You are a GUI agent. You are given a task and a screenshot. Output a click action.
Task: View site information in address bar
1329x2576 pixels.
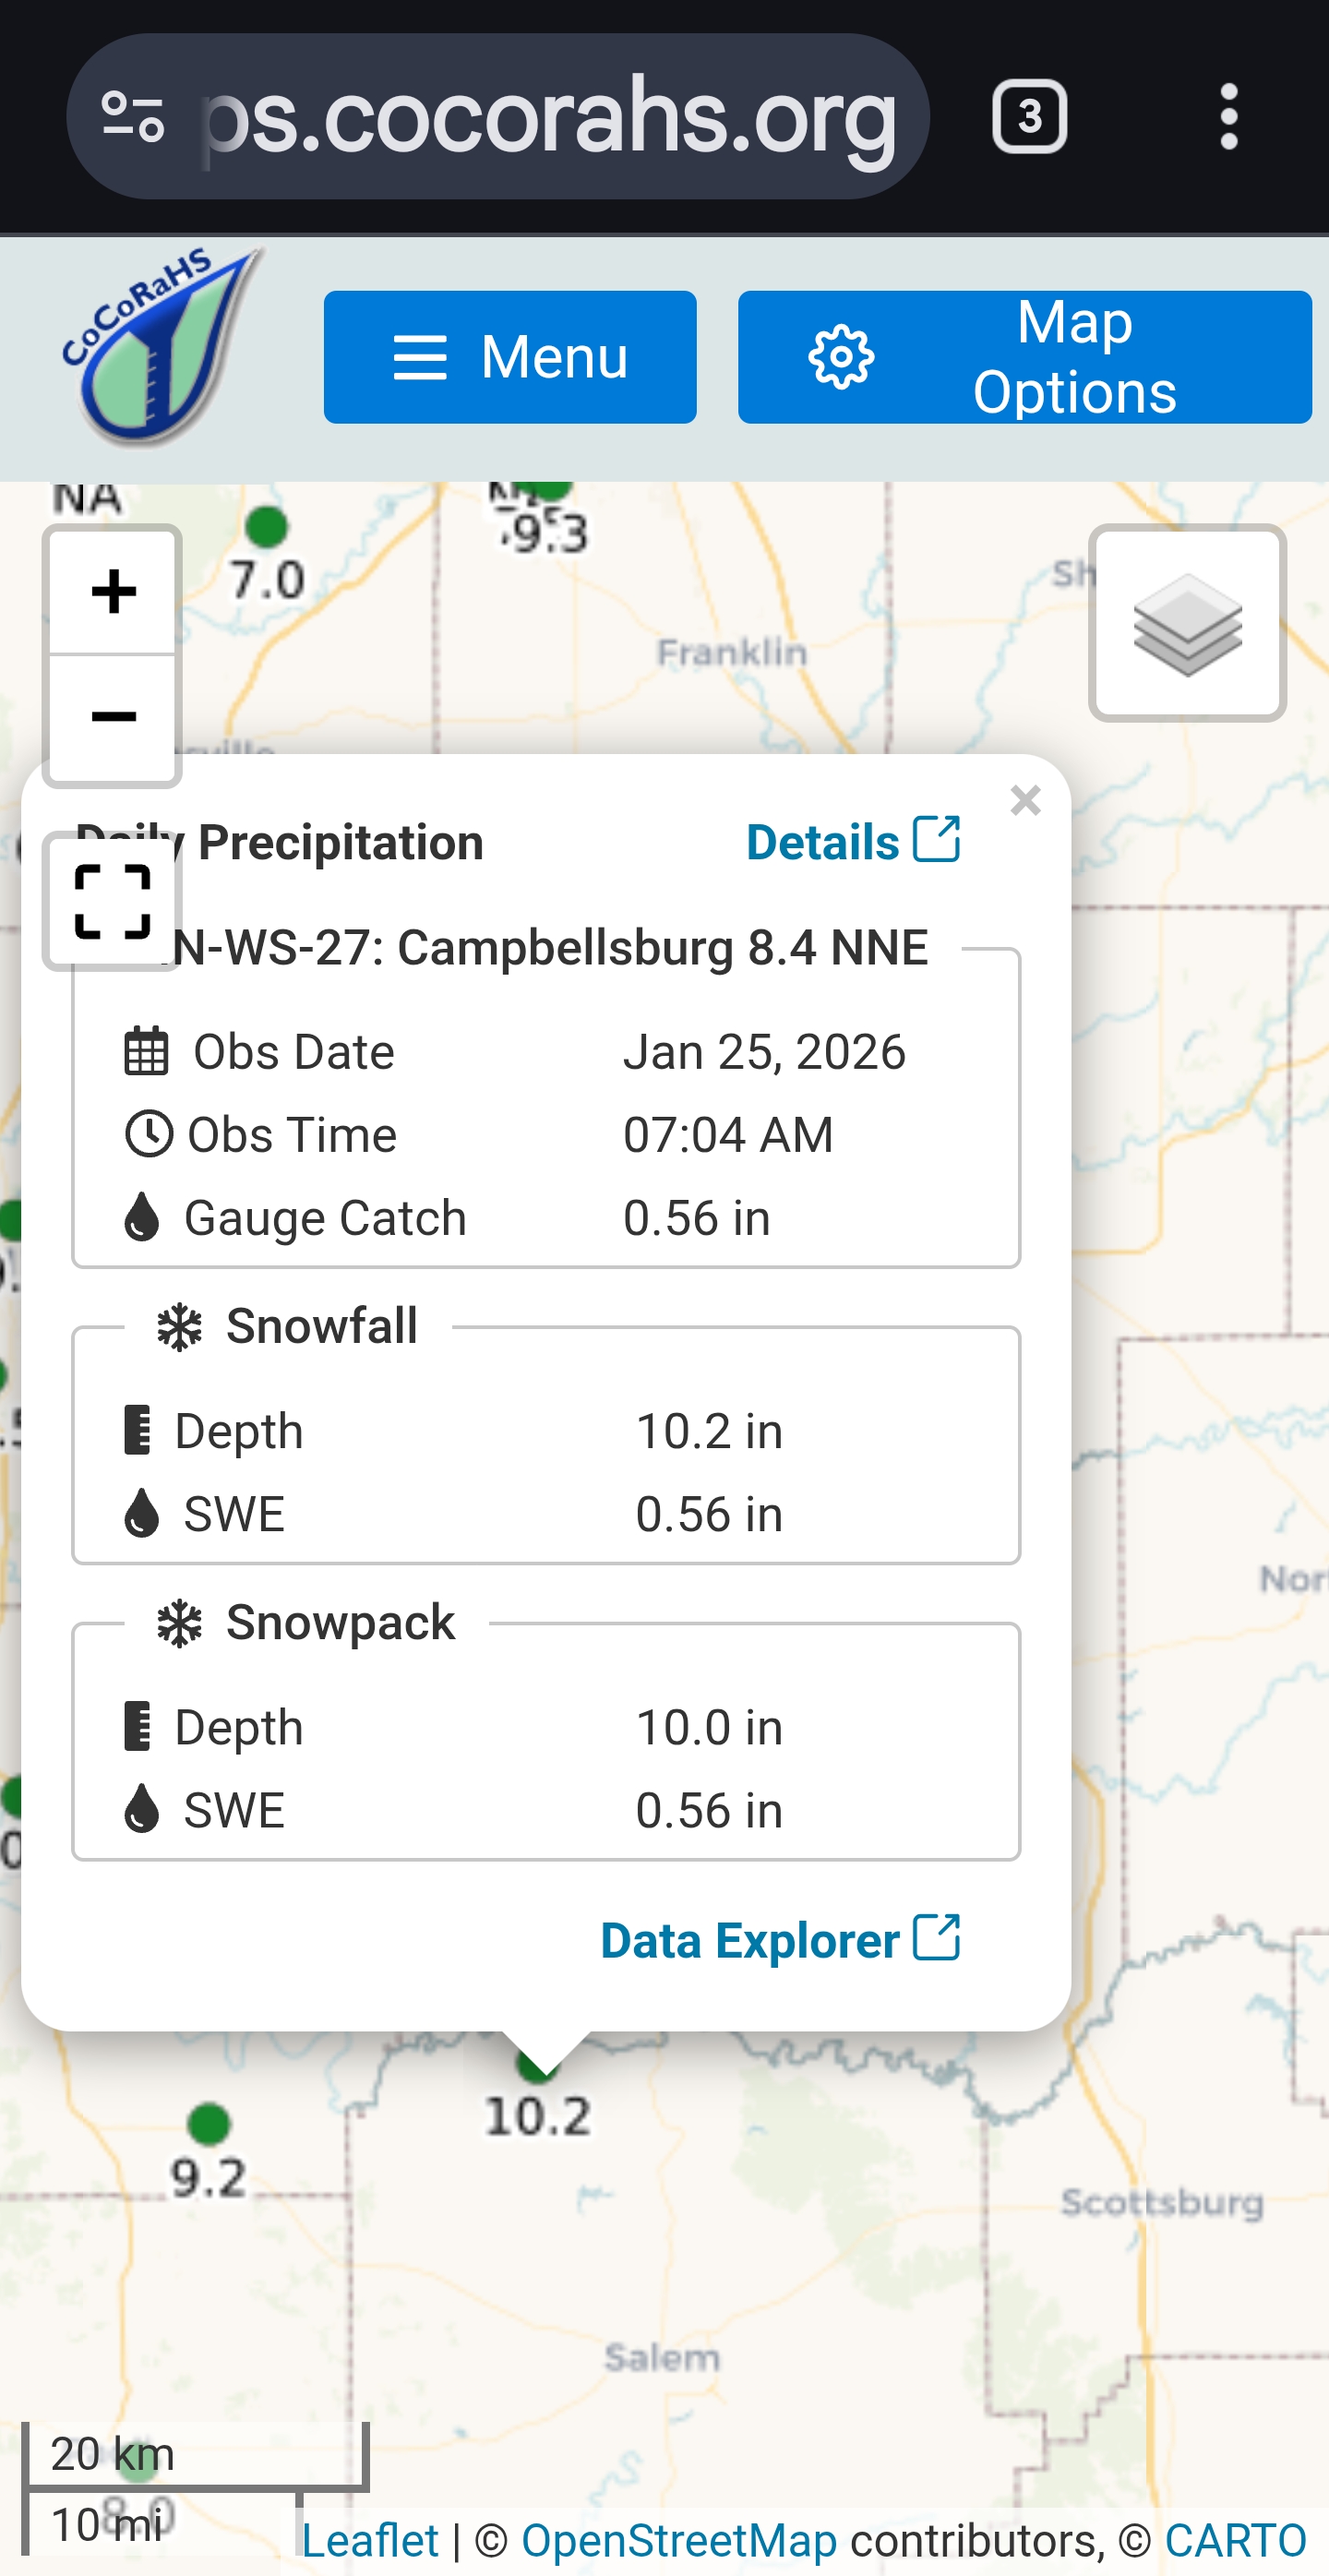[x=133, y=117]
